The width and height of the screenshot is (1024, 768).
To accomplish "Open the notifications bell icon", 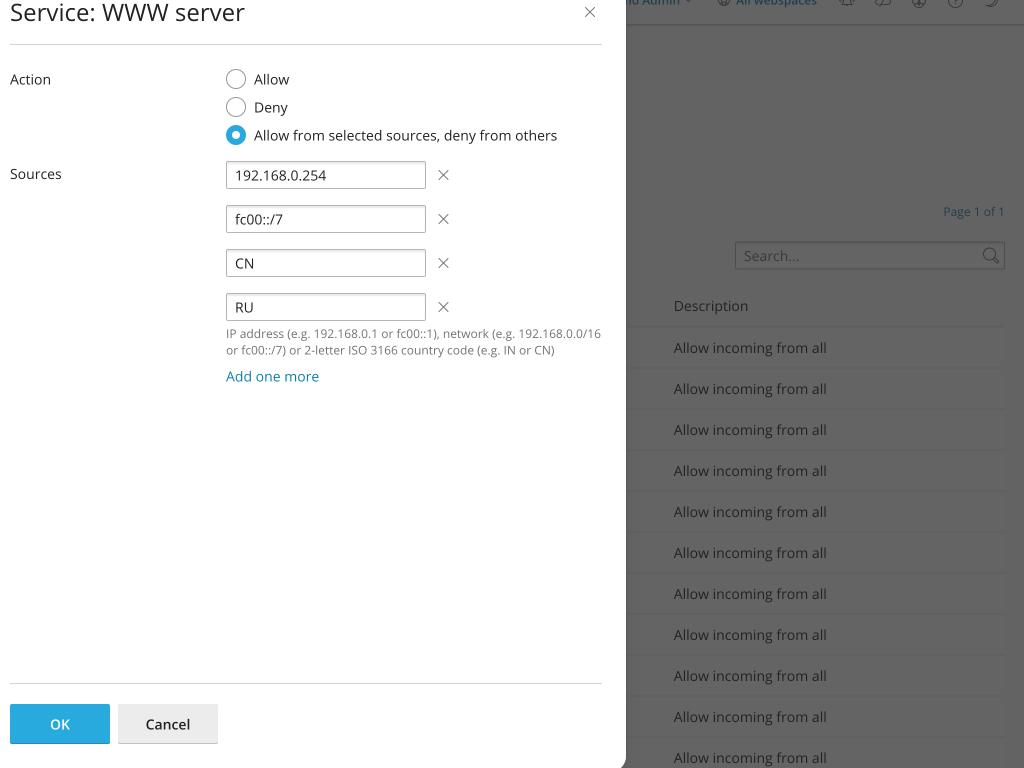I will point(846,3).
